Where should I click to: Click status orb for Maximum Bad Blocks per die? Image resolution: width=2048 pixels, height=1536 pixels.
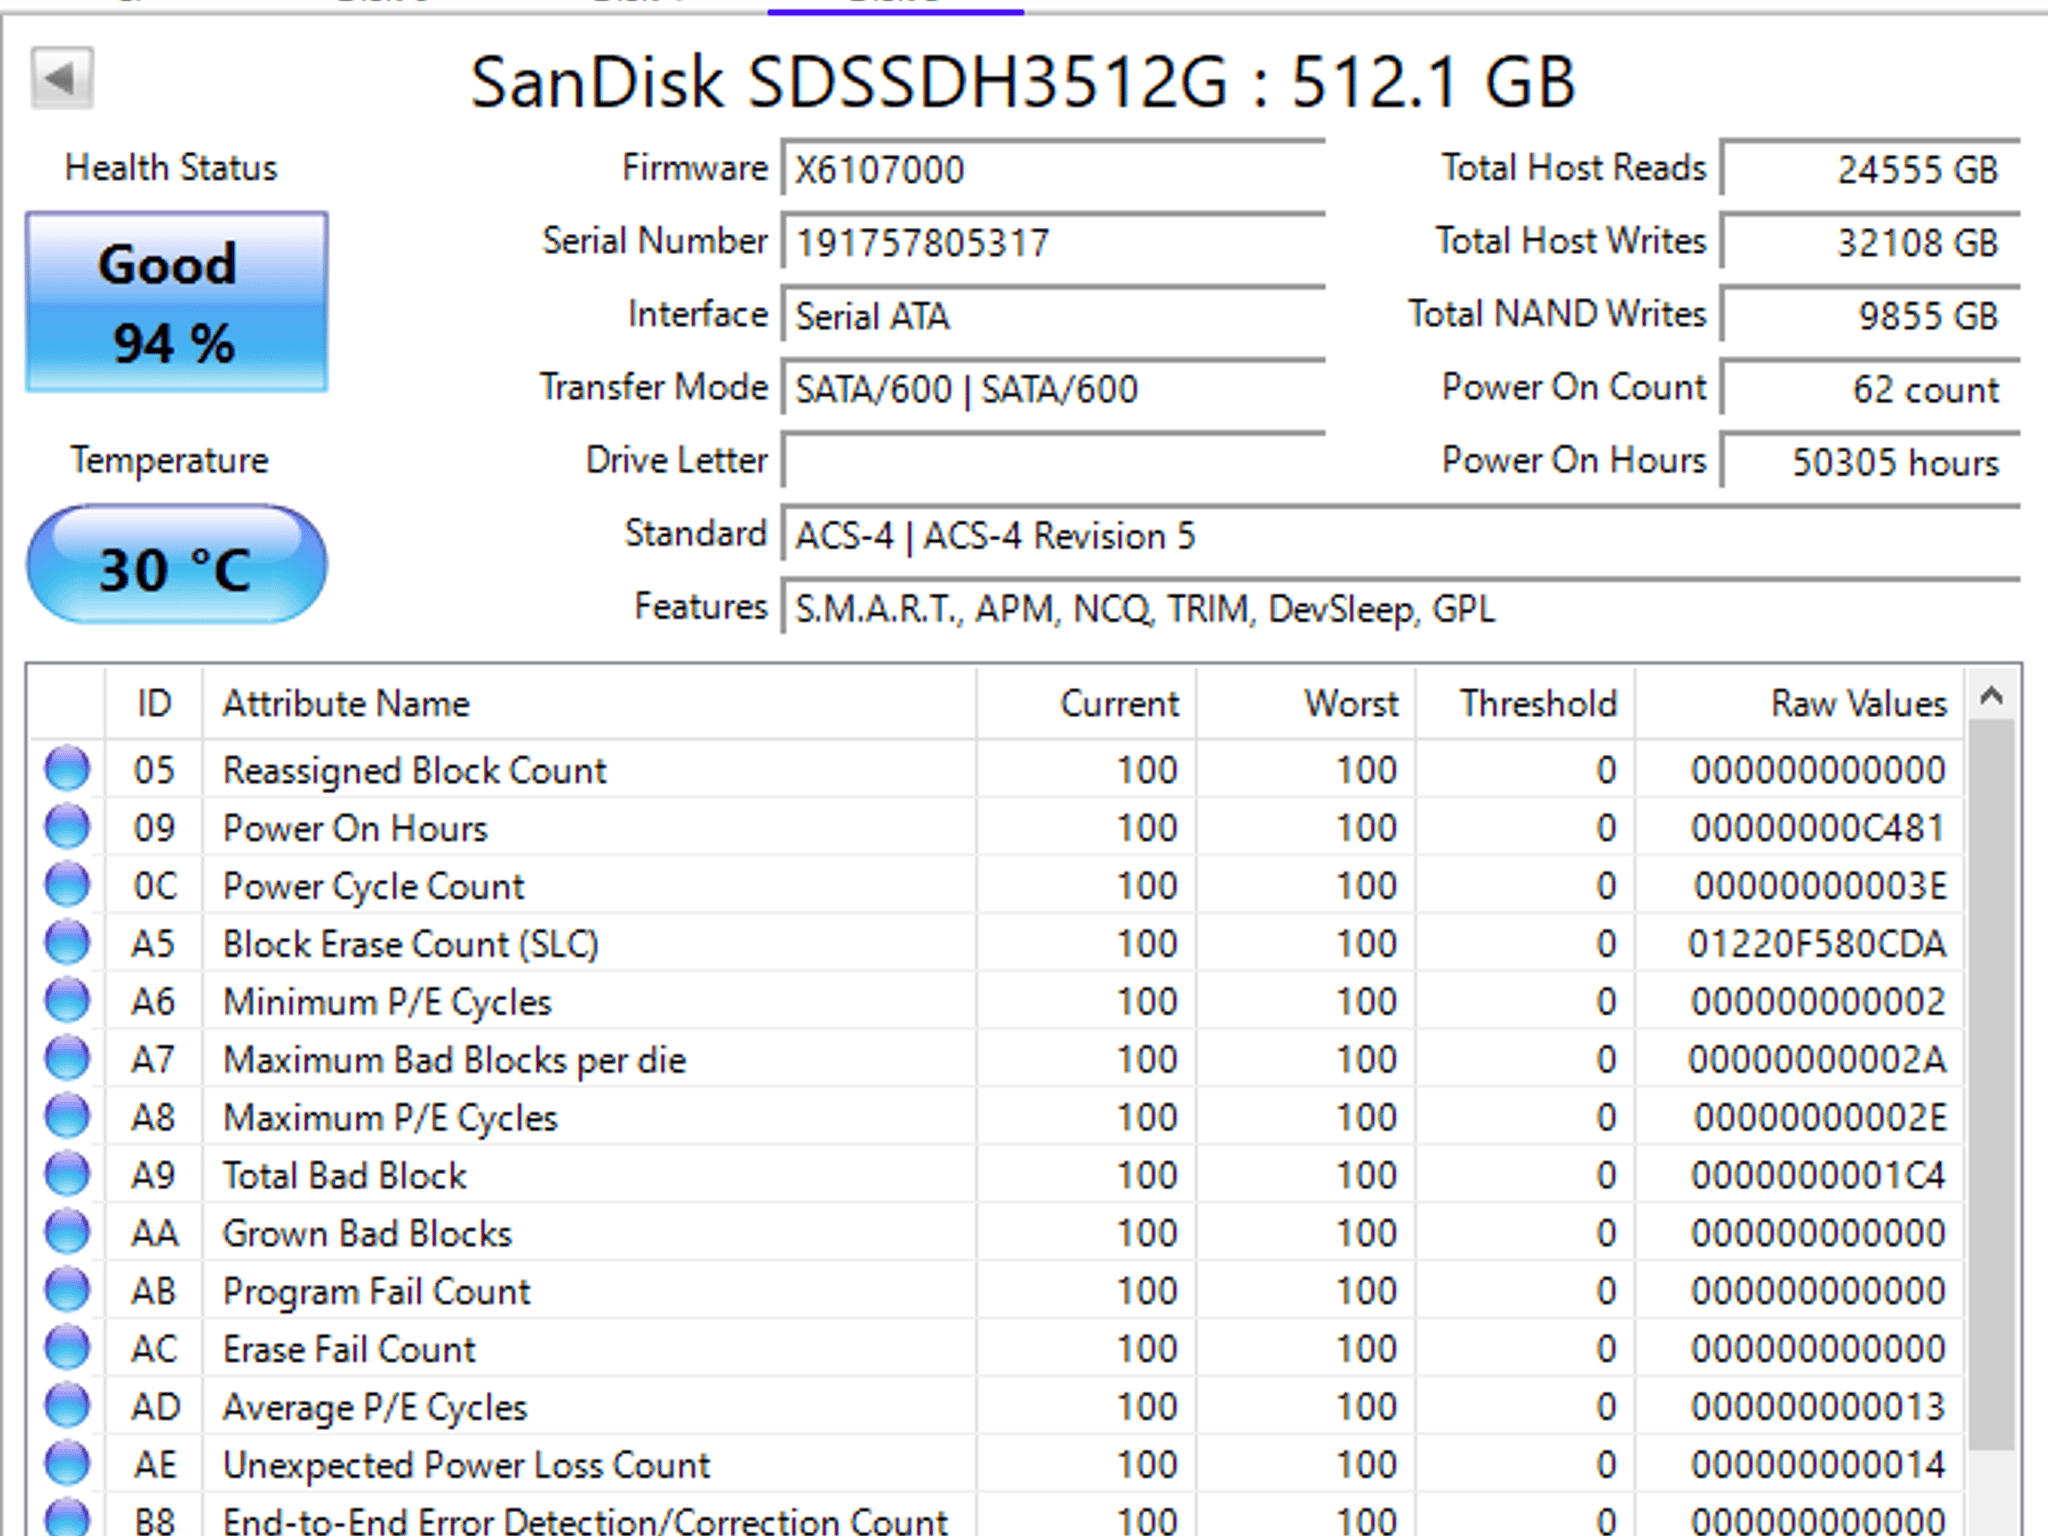click(x=67, y=1059)
